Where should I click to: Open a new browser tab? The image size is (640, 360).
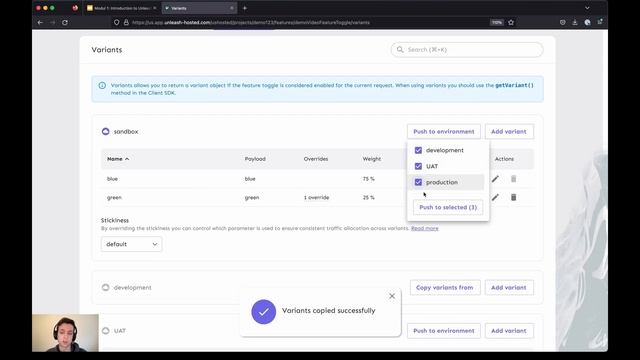coord(245,8)
